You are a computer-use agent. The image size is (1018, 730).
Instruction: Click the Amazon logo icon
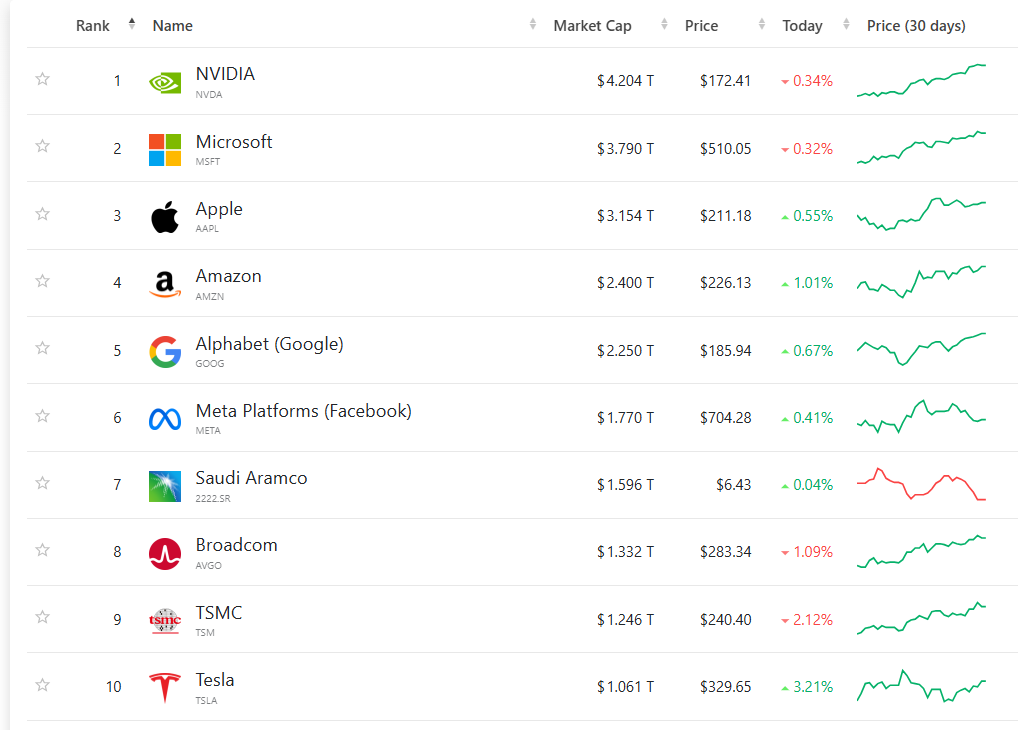[x=165, y=284]
